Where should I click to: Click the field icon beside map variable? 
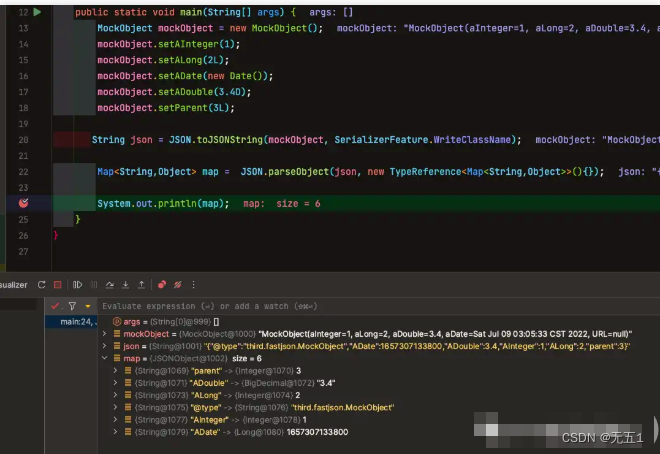pos(117,358)
